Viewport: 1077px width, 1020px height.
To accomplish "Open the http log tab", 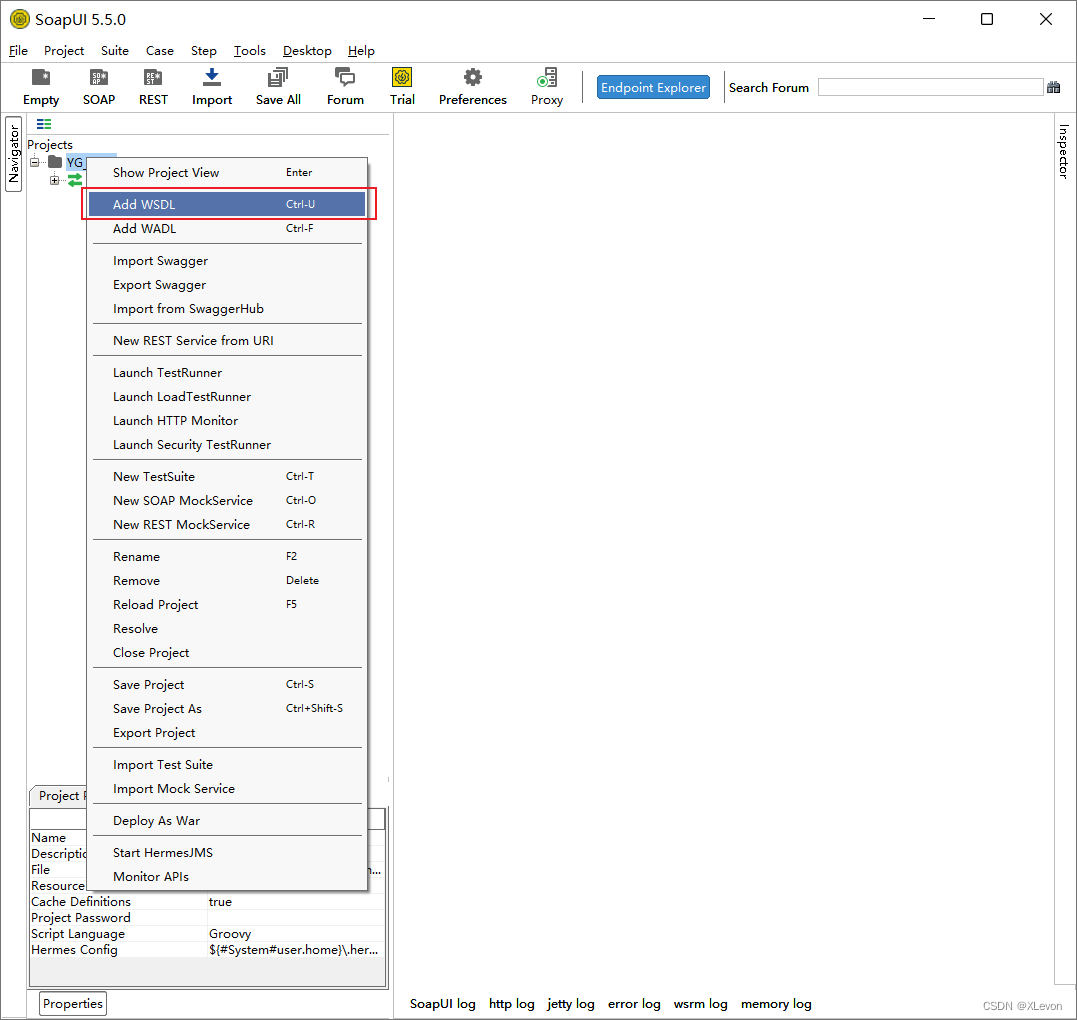I will pos(512,1004).
